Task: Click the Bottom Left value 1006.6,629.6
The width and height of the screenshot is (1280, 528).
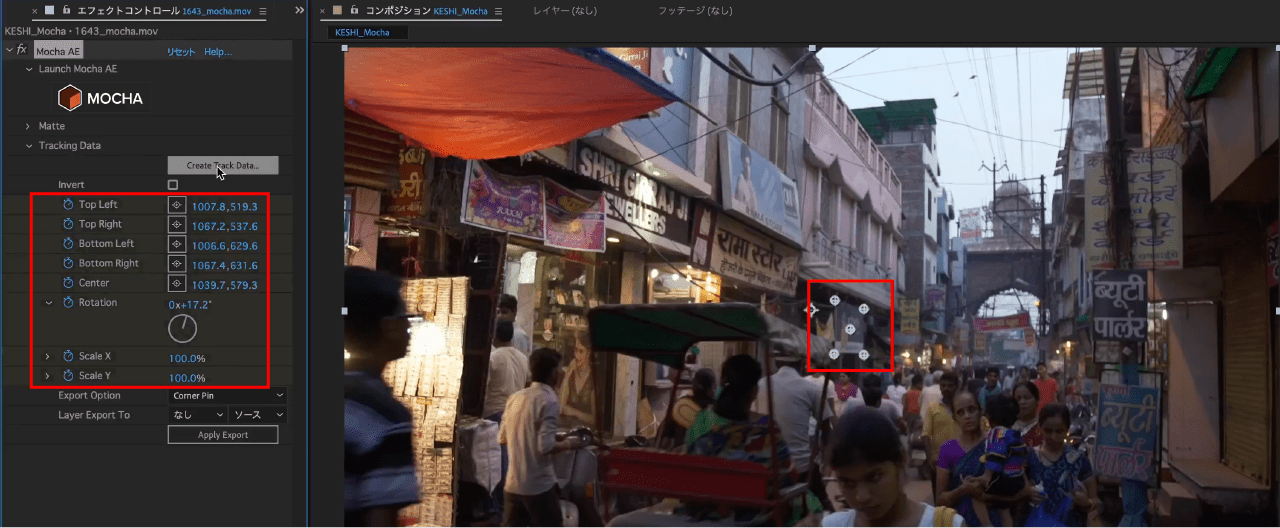Action: point(225,246)
